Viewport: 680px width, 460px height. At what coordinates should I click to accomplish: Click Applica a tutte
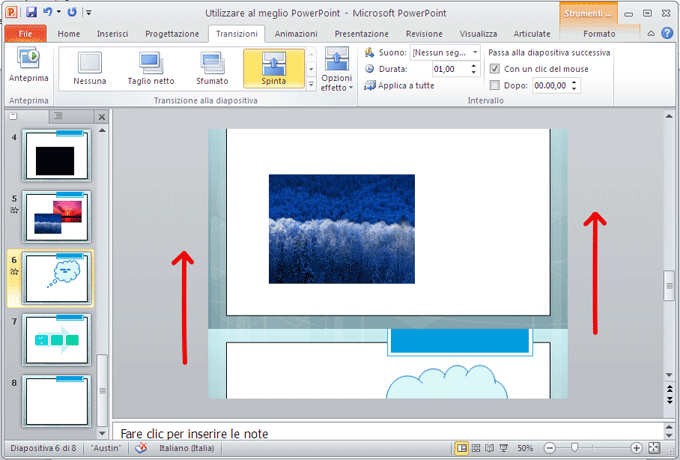click(x=399, y=85)
